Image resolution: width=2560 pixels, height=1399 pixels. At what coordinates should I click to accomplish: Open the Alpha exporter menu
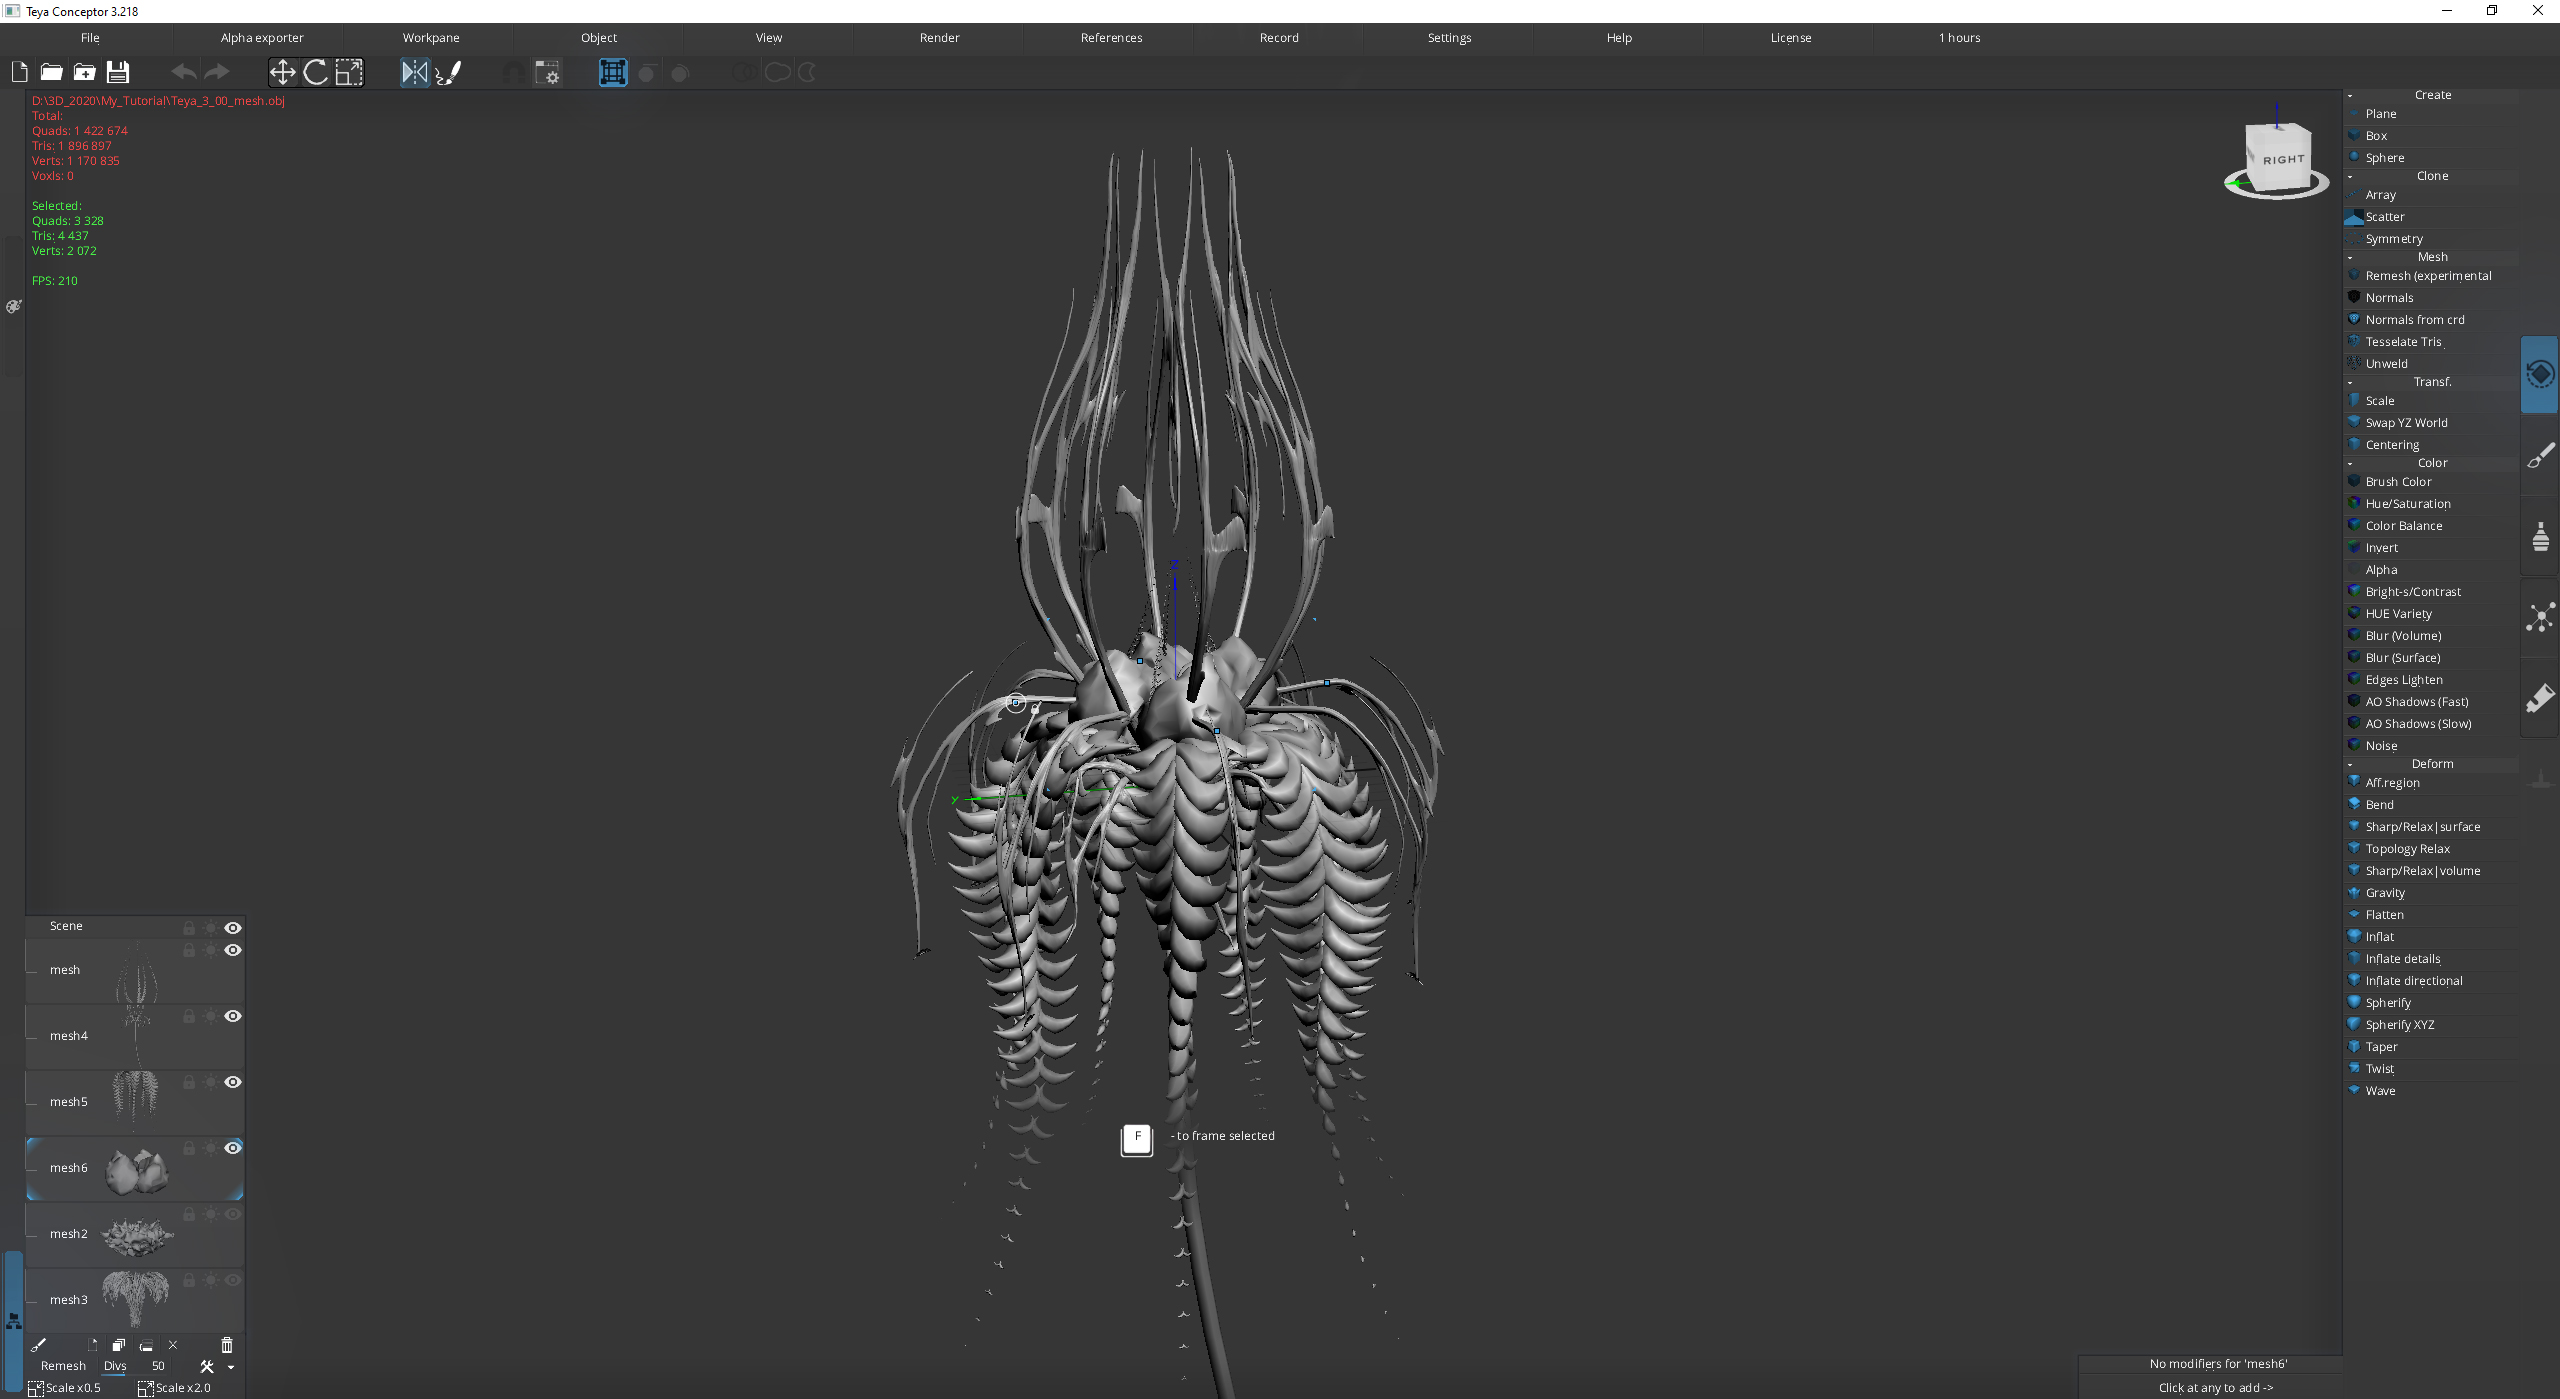click(x=262, y=38)
